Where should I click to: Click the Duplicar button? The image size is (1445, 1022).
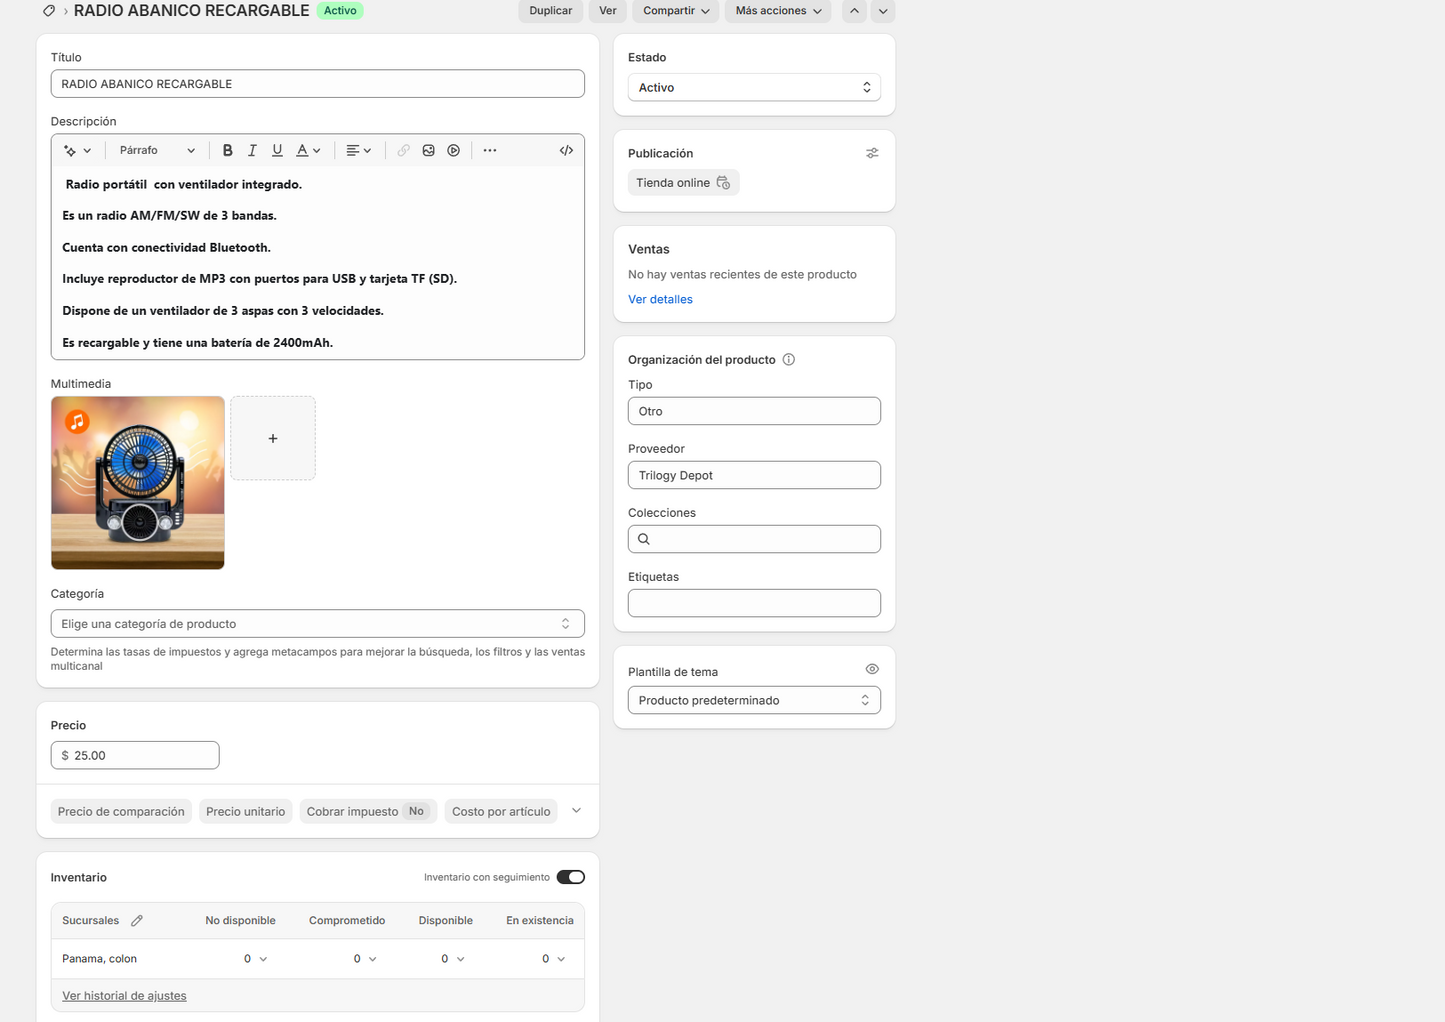coord(551,11)
